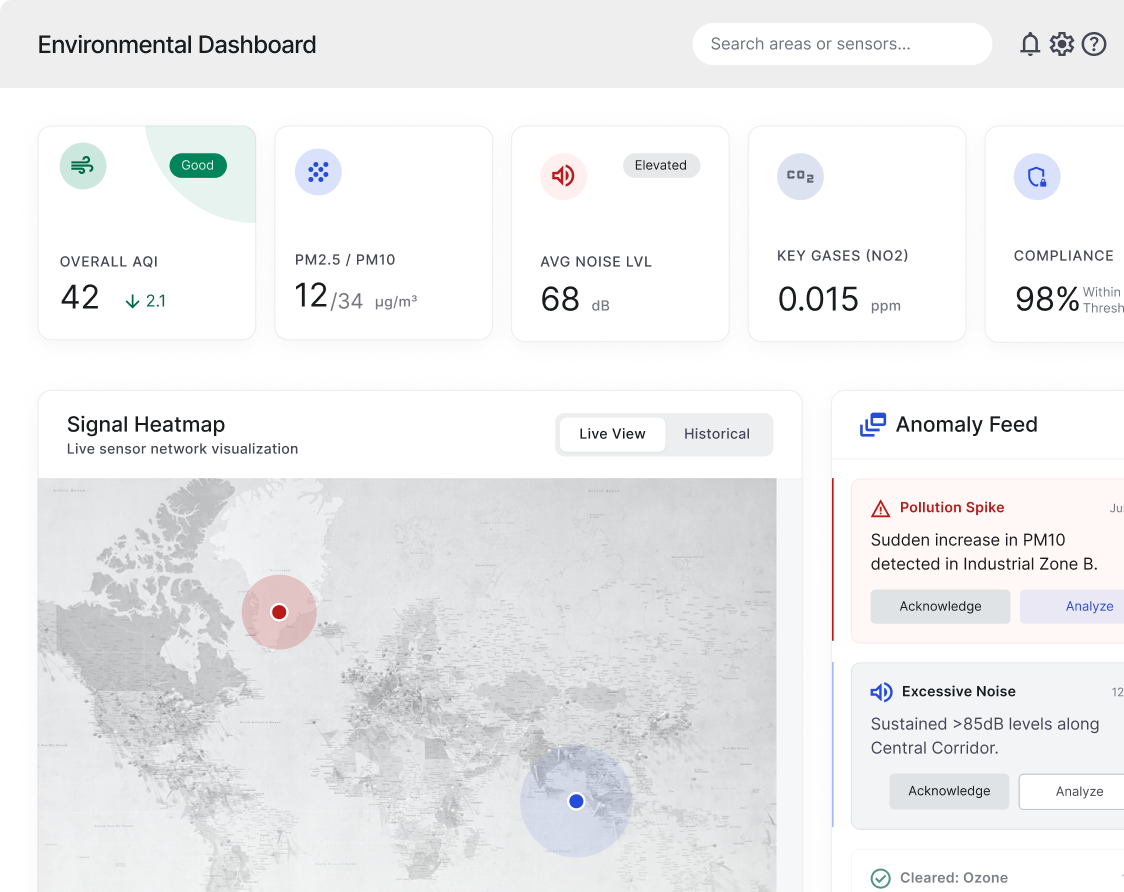Viewport: 1124px width, 892px height.
Task: Click the speaker icon beside Excessive Noise
Action: click(x=881, y=692)
